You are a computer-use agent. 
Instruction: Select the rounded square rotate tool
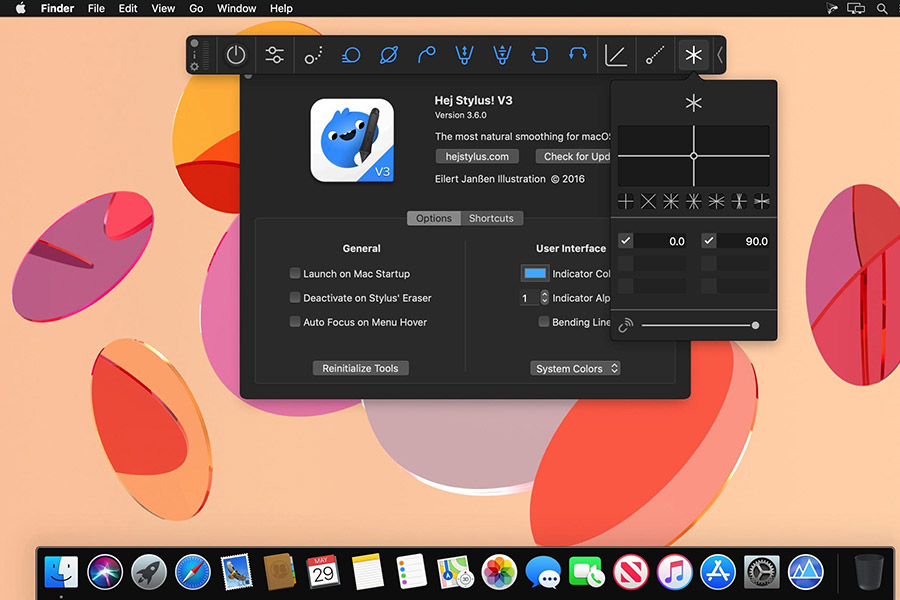pyautogui.click(x=540, y=55)
